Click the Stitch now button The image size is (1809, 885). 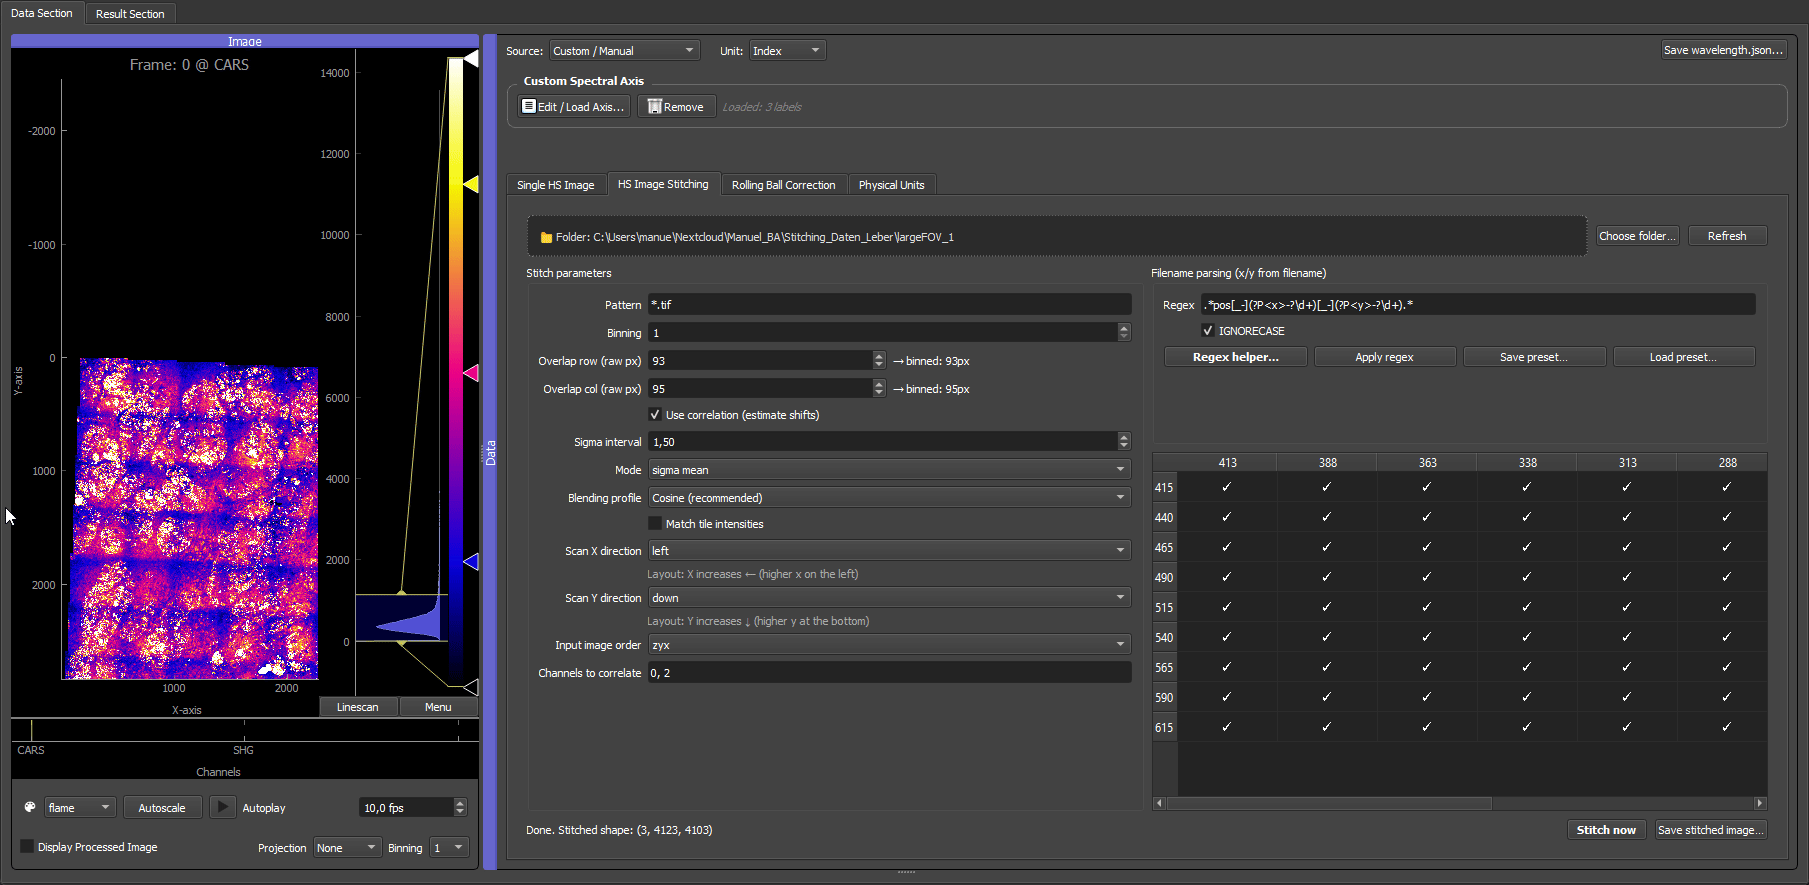[x=1606, y=830]
